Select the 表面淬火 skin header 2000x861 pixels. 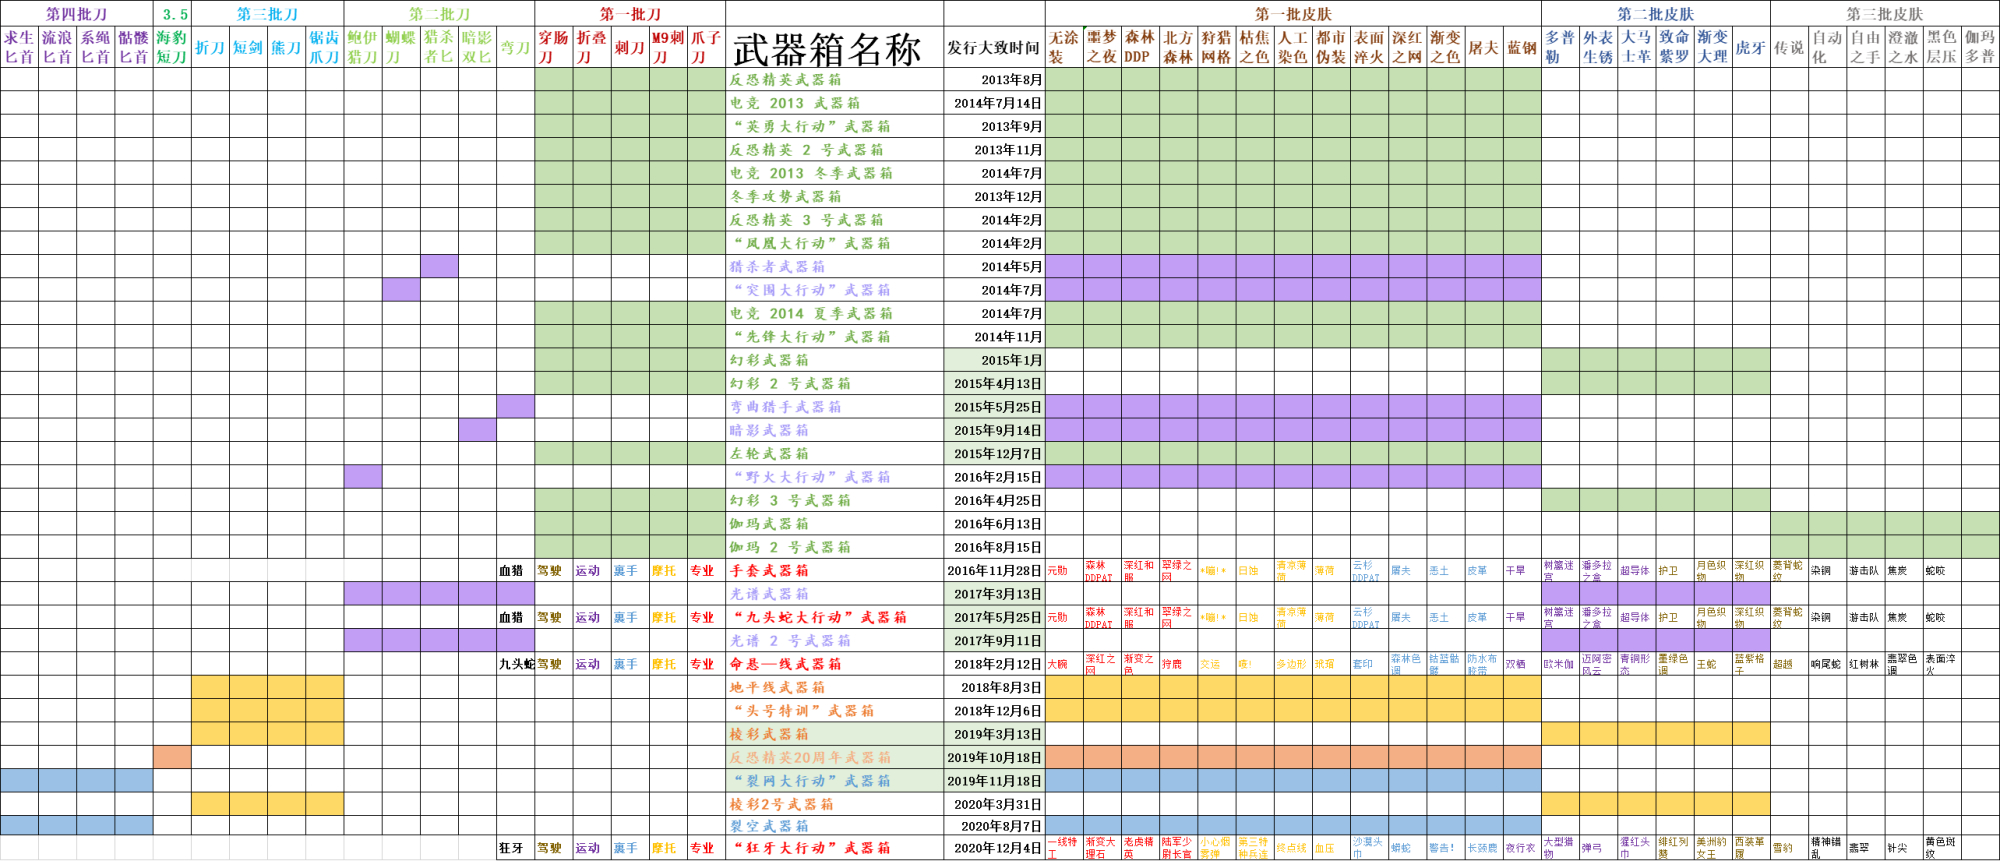(1369, 47)
